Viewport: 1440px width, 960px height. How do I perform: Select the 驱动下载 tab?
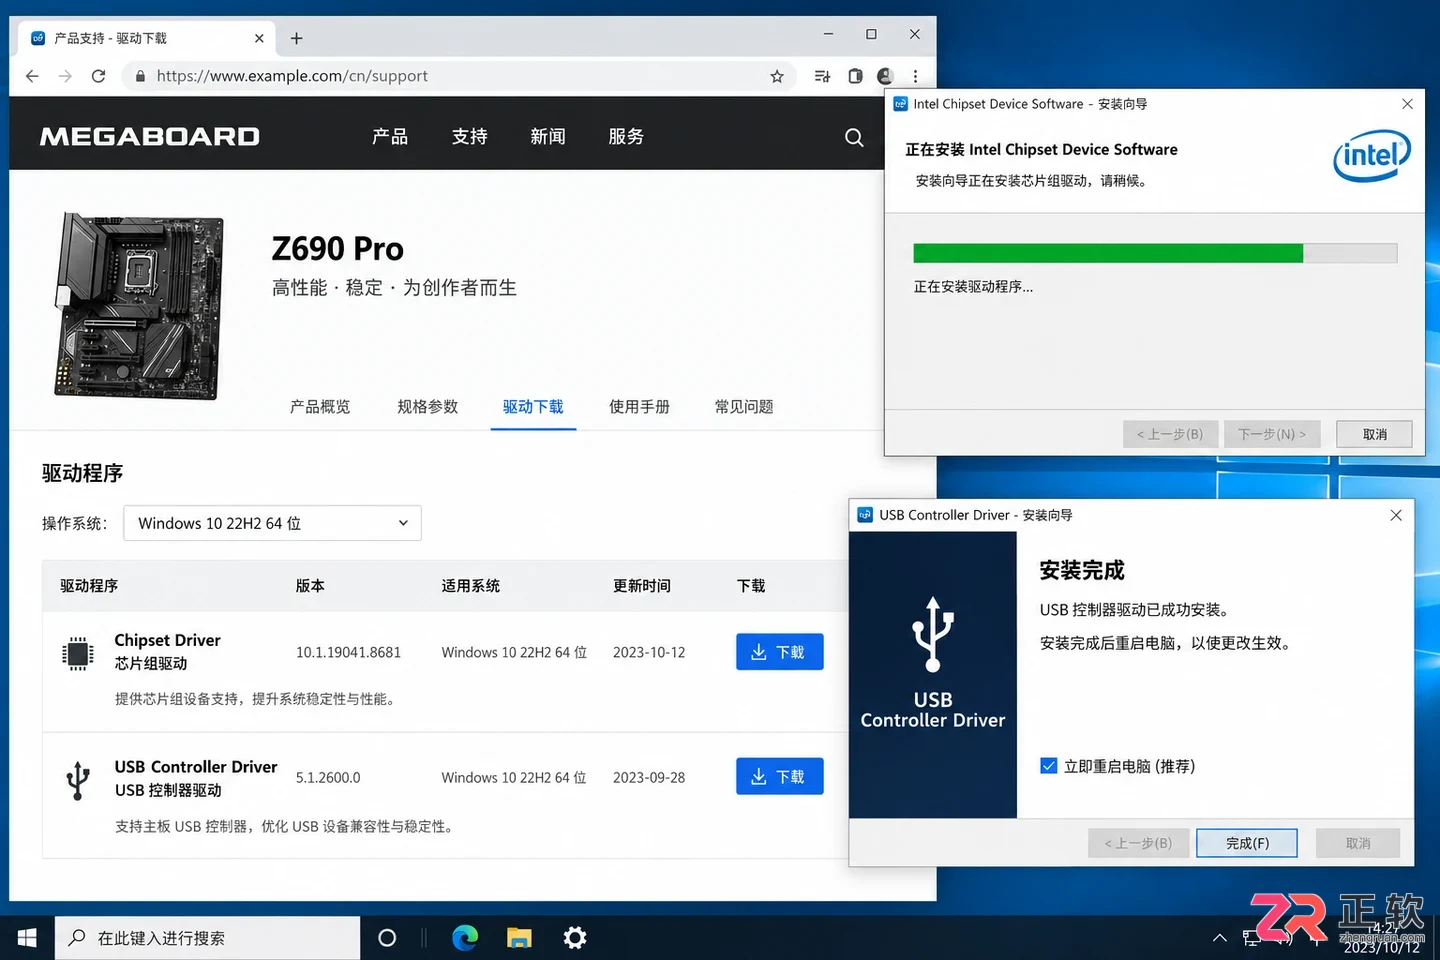tap(533, 407)
